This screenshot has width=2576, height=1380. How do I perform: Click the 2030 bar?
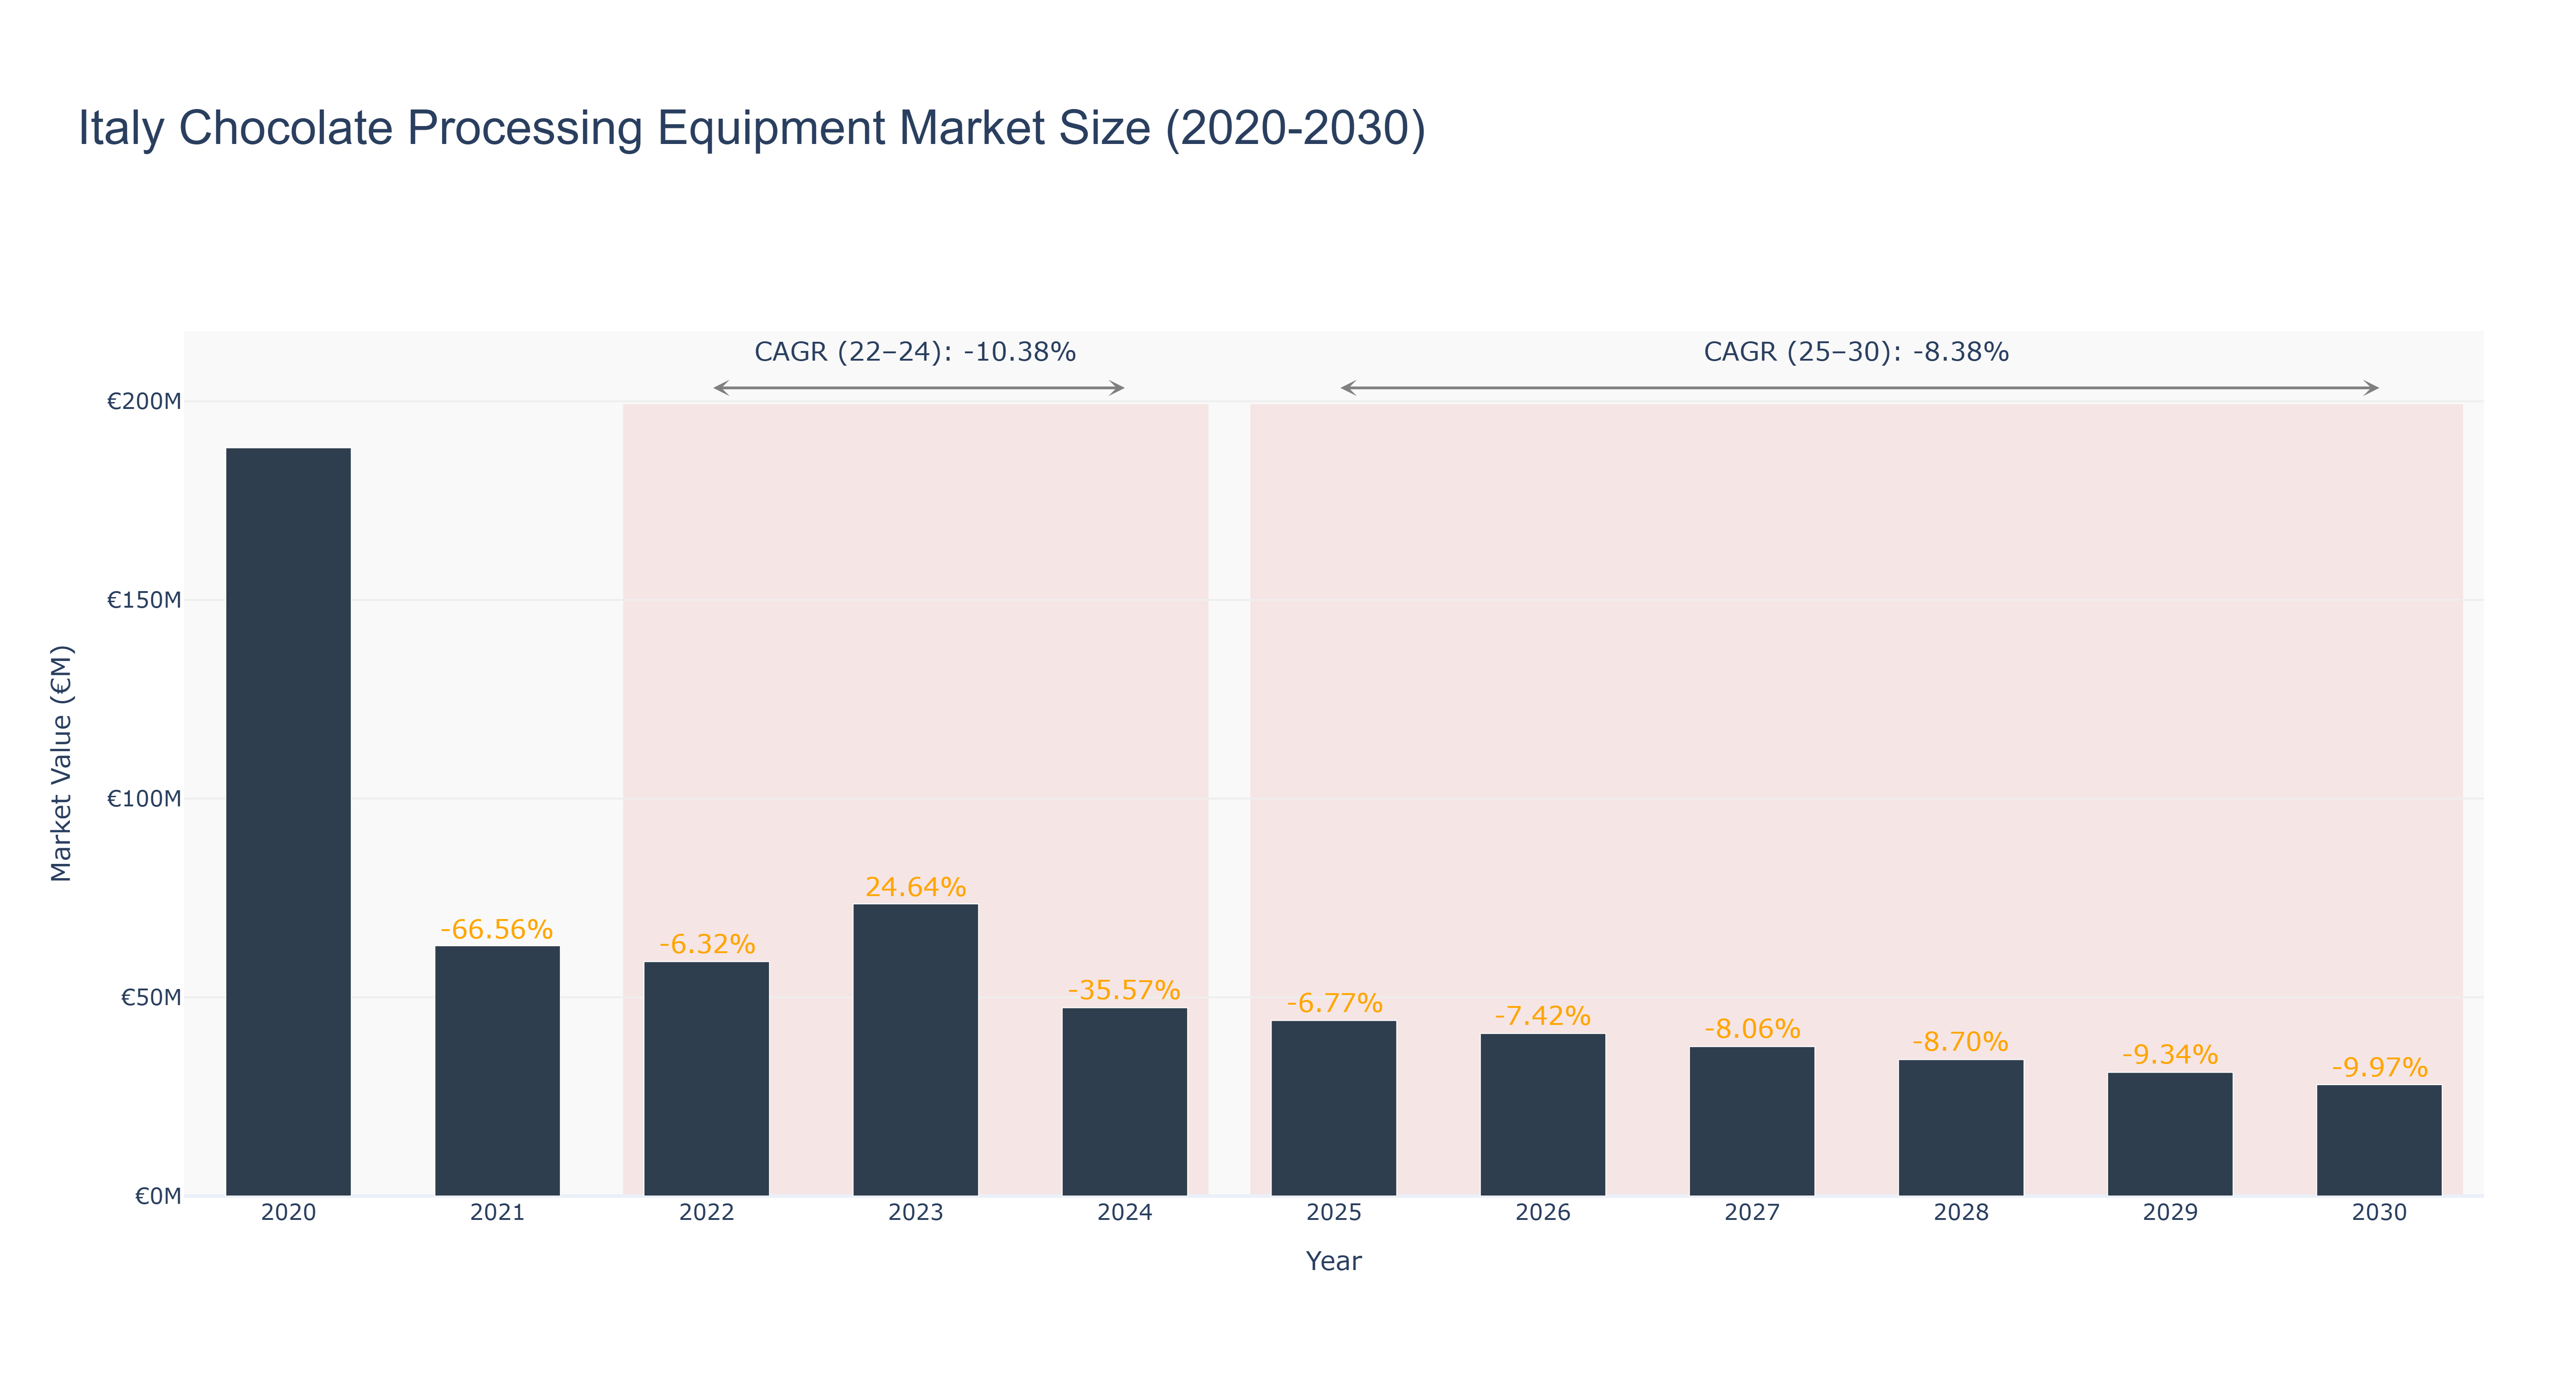click(2378, 1139)
